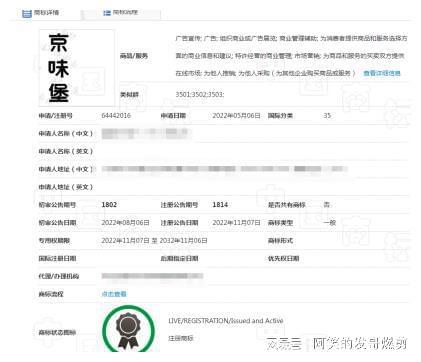Click the international class value 35
Viewport: 421px width, 362px height.
click(x=327, y=116)
